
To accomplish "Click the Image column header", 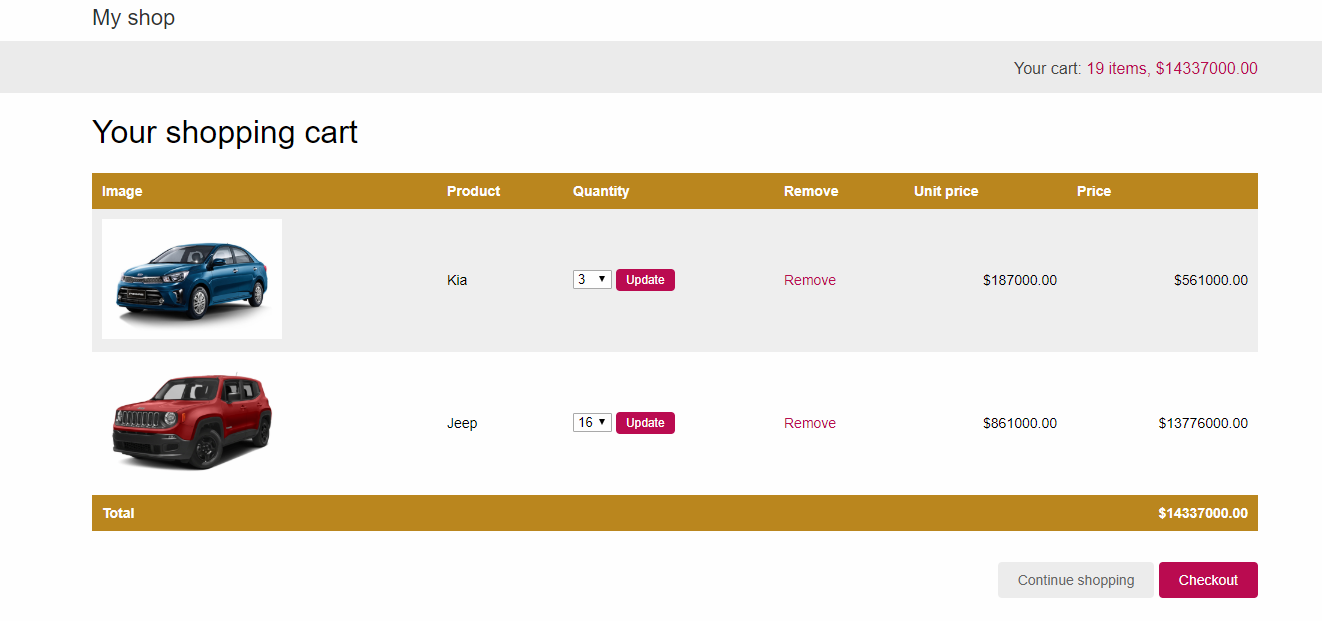I will (x=122, y=191).
